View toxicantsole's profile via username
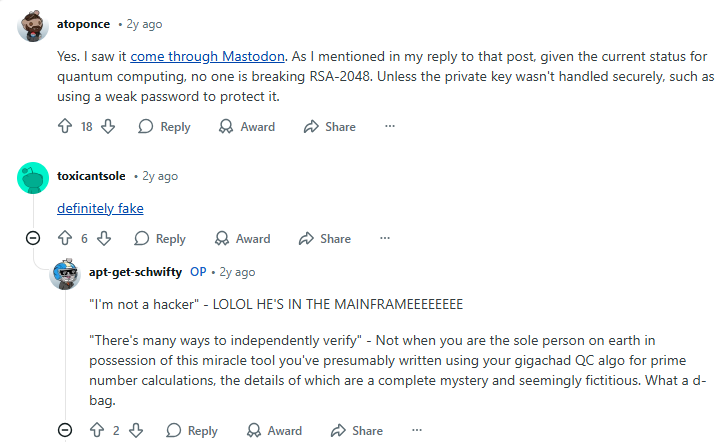 (x=91, y=176)
